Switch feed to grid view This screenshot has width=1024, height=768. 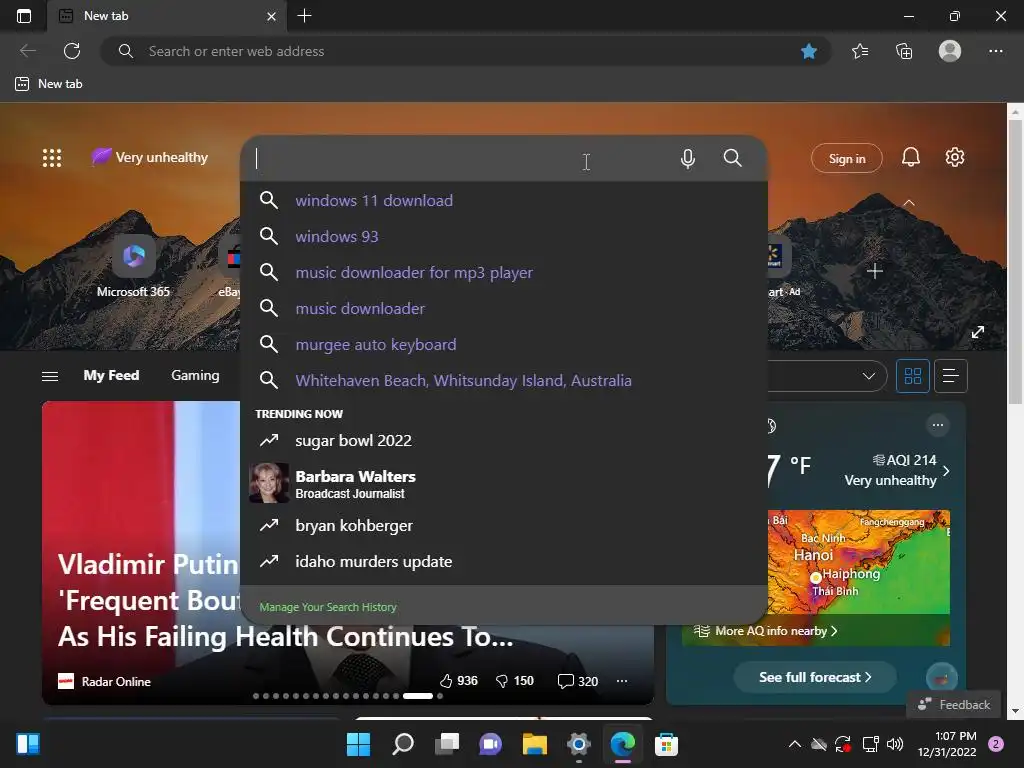click(x=912, y=376)
